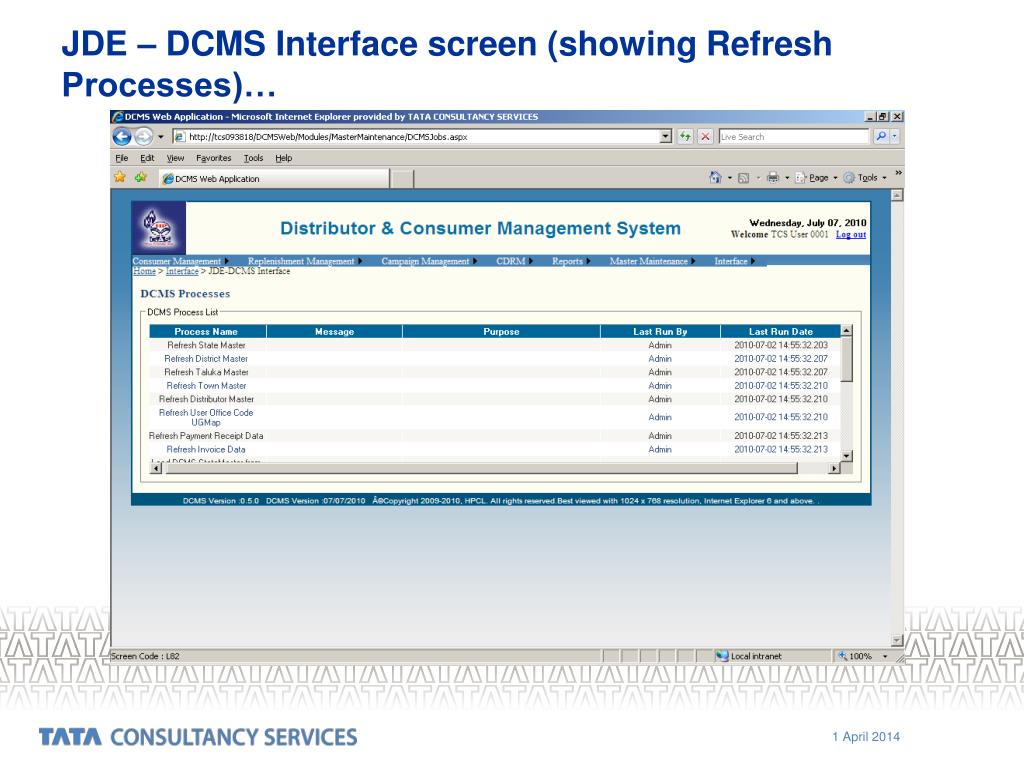This screenshot has height=768, width=1024.
Task: Open the Page menu in command bar
Action: (815, 178)
